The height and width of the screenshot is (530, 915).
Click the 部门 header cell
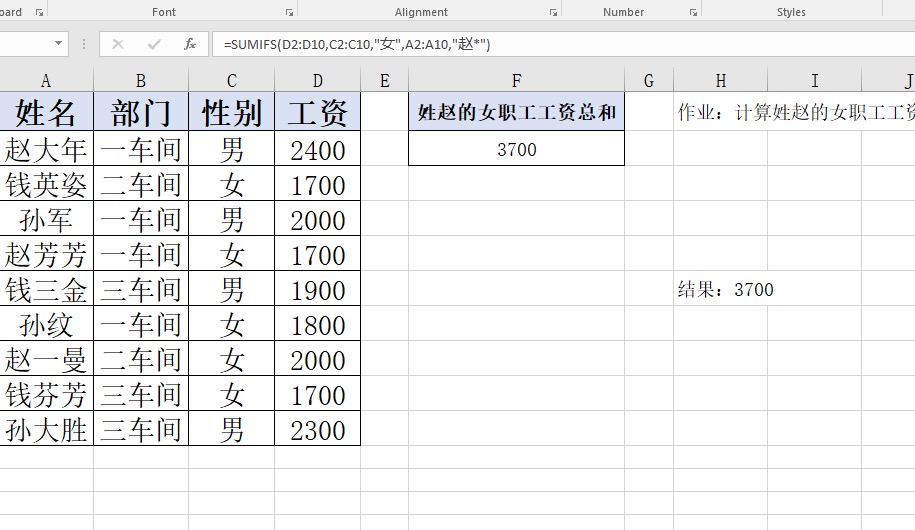pyautogui.click(x=141, y=111)
